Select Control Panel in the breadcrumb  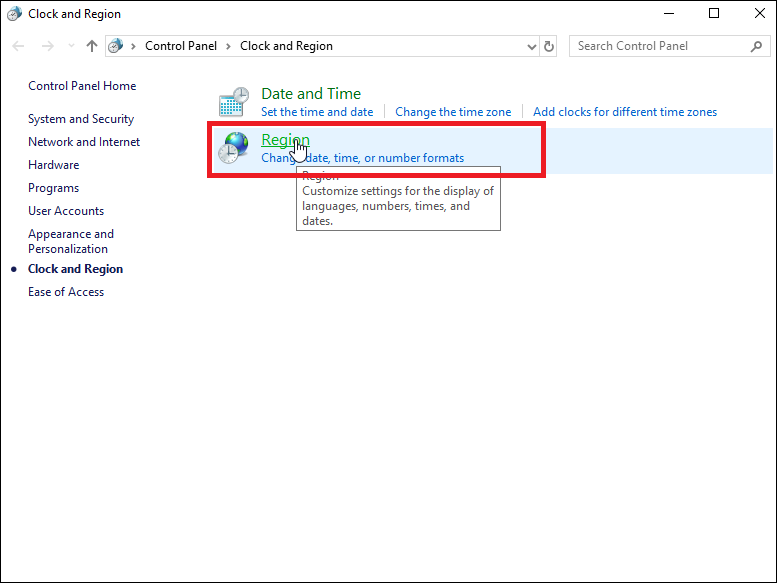pyautogui.click(x=181, y=46)
